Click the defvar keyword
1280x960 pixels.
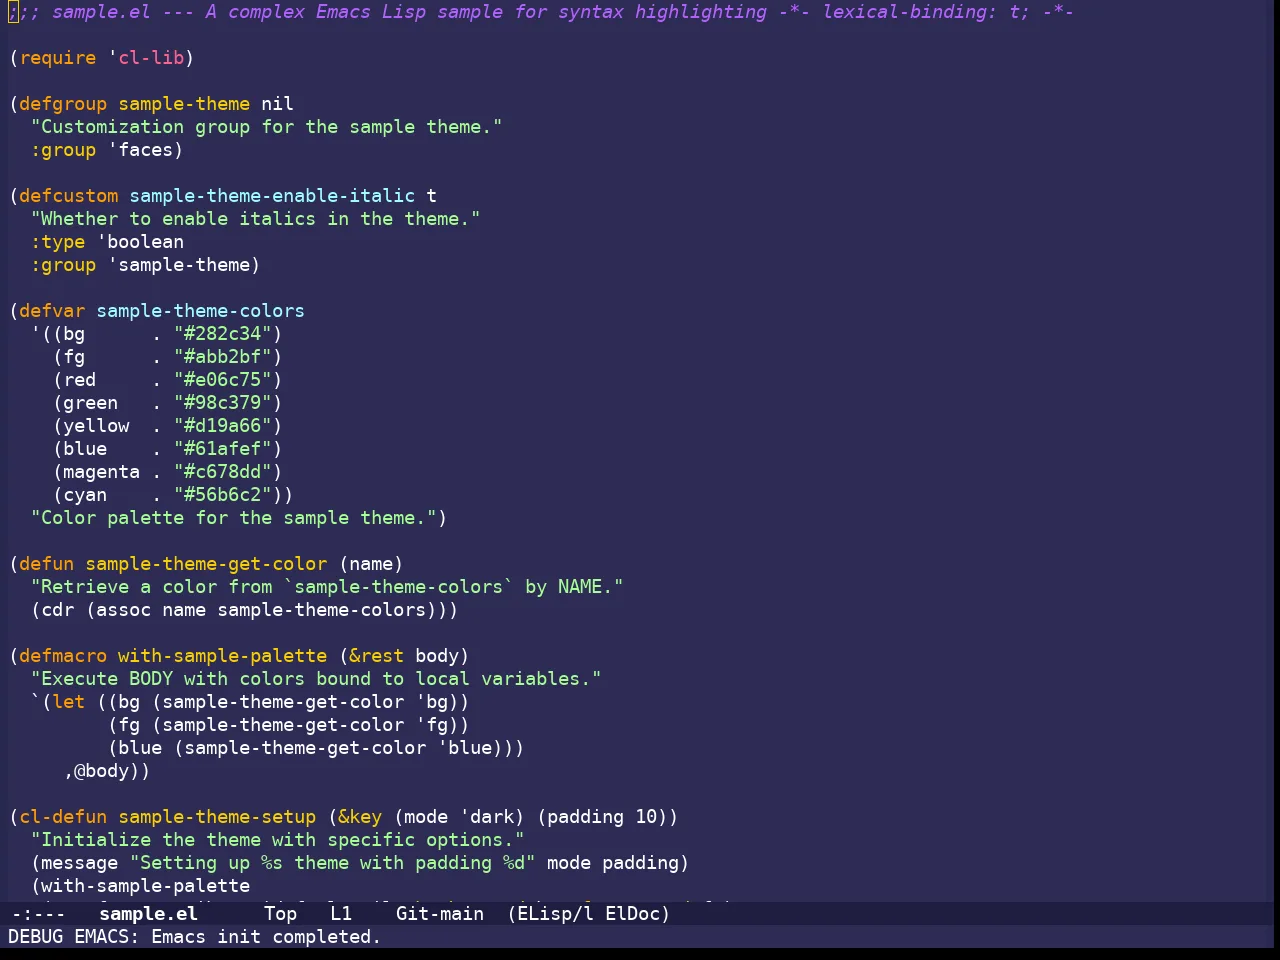(x=52, y=311)
